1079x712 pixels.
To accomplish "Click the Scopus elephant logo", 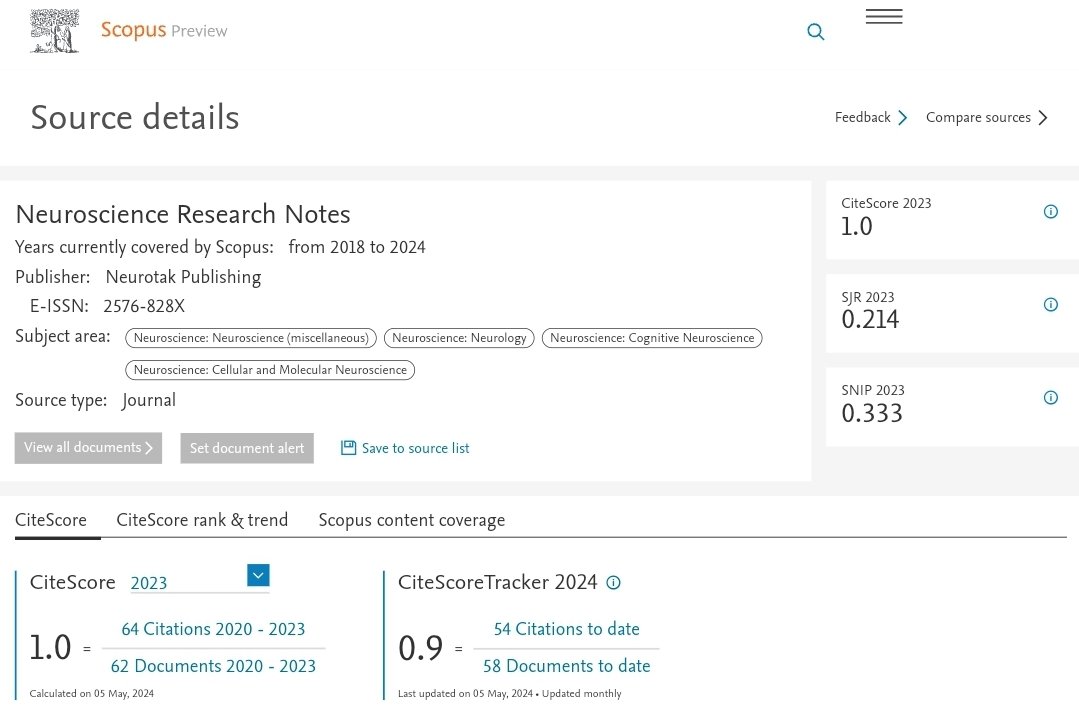I will [x=54, y=30].
